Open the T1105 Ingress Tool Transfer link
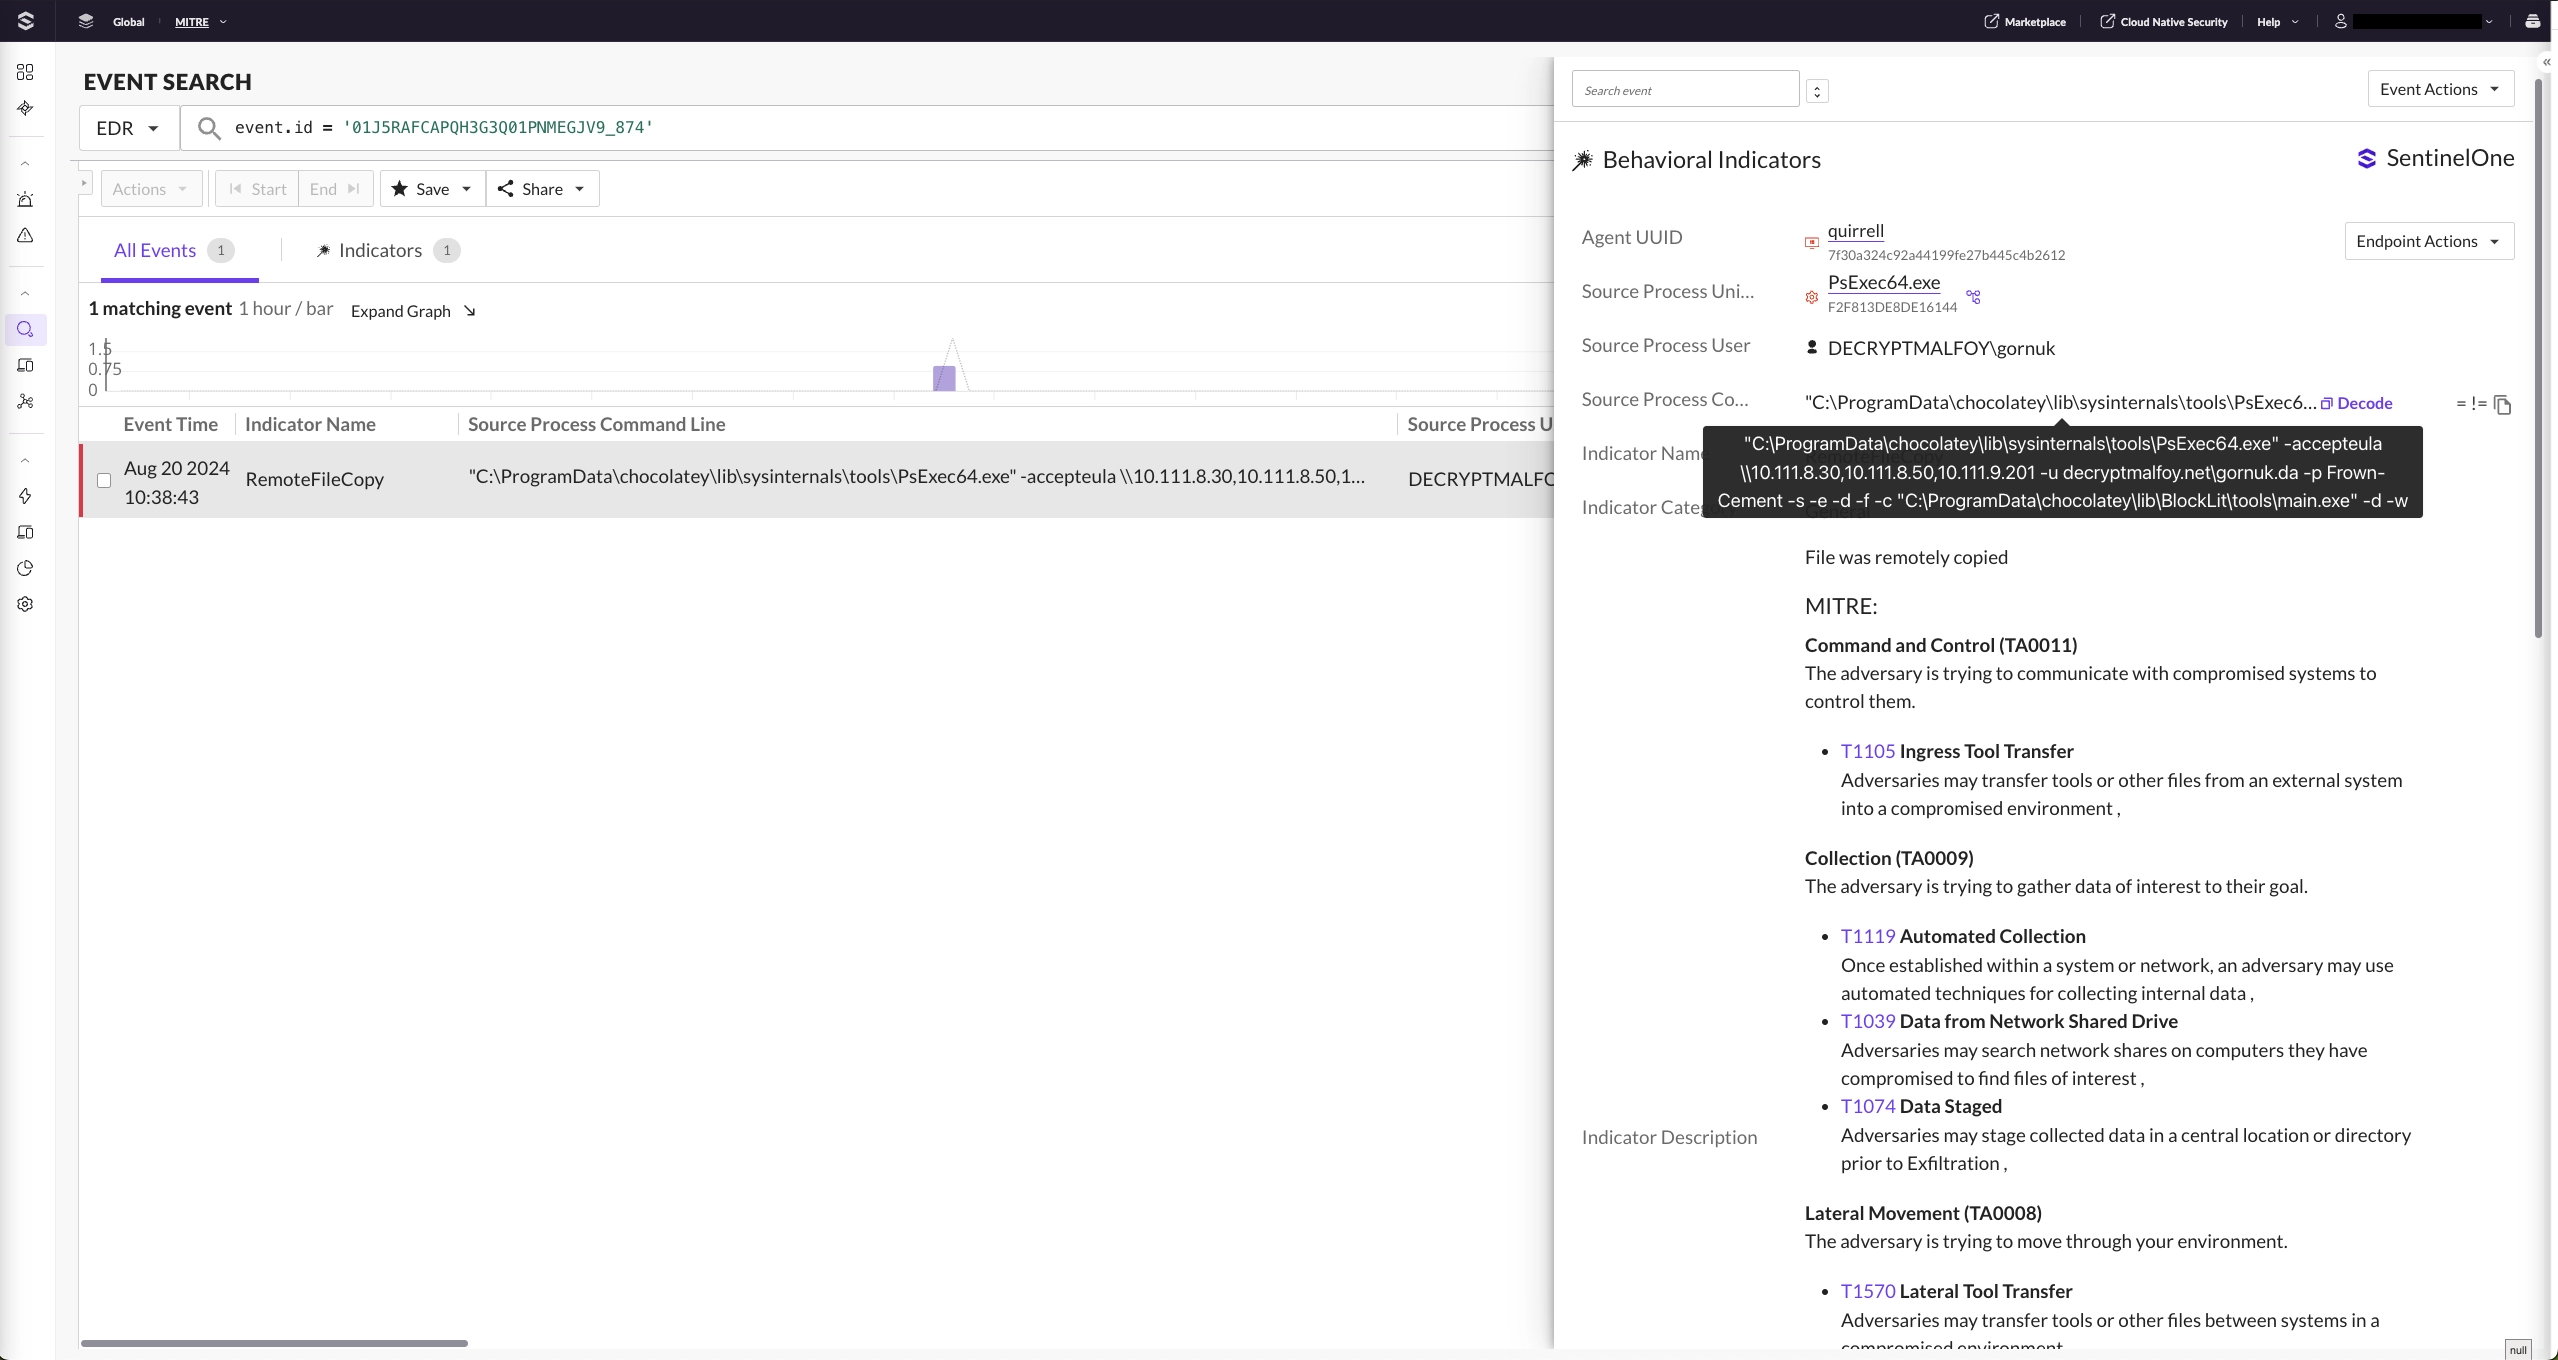The image size is (2558, 1360). (x=1867, y=751)
